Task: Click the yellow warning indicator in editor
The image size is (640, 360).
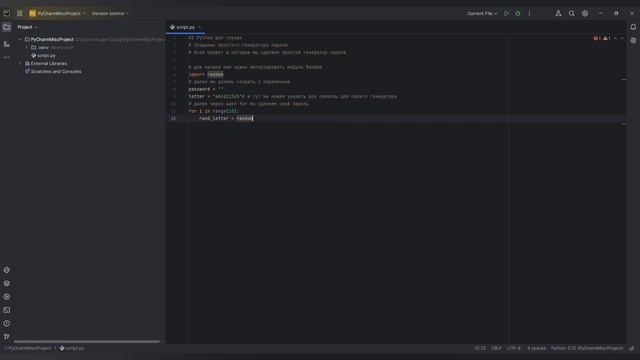Action: click(x=607, y=38)
